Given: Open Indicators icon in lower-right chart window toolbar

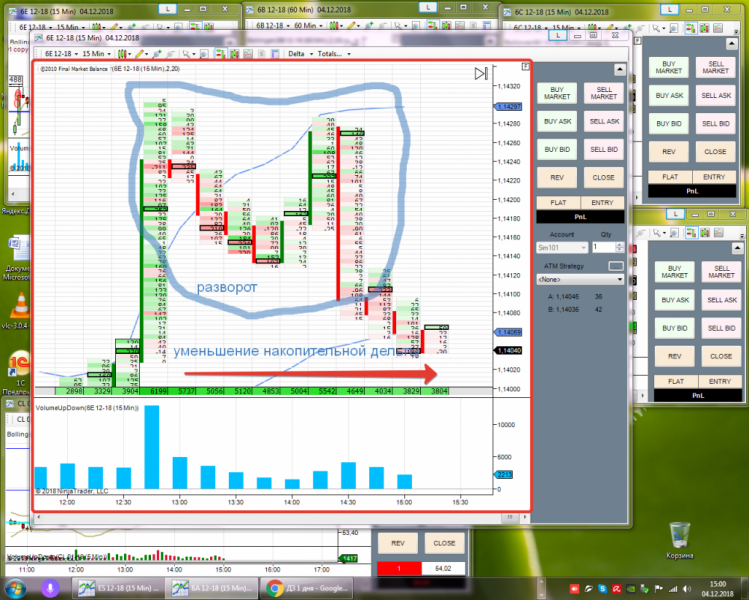Looking at the screenshot, I should [718, 233].
